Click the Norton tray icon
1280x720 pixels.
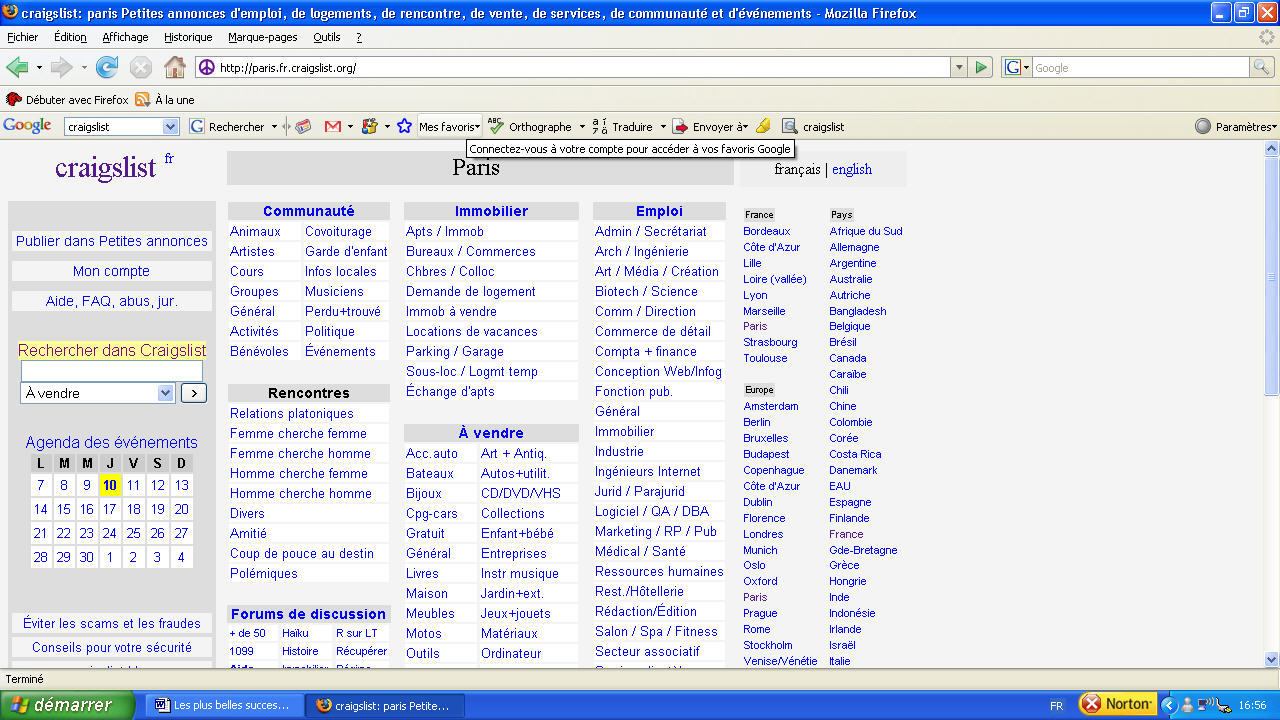[1118, 704]
